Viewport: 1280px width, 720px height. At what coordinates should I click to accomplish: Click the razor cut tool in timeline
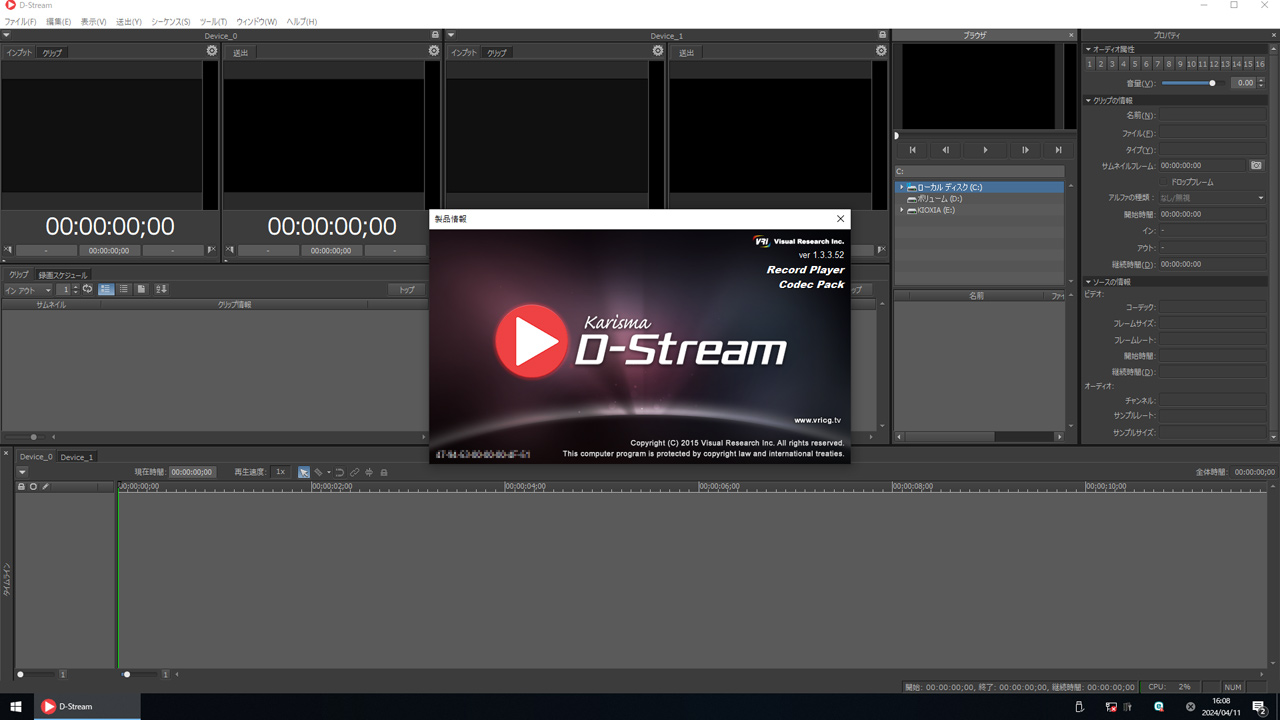click(x=319, y=472)
